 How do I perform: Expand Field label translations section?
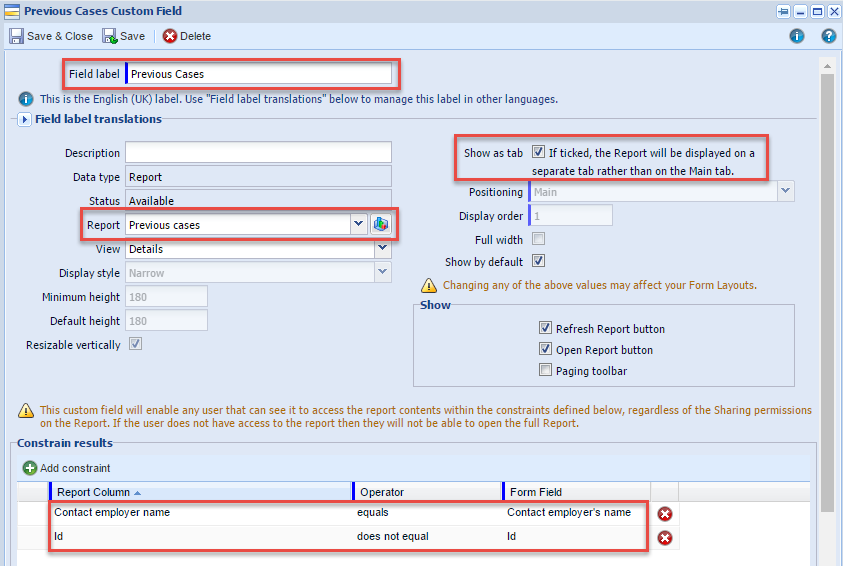[24, 119]
